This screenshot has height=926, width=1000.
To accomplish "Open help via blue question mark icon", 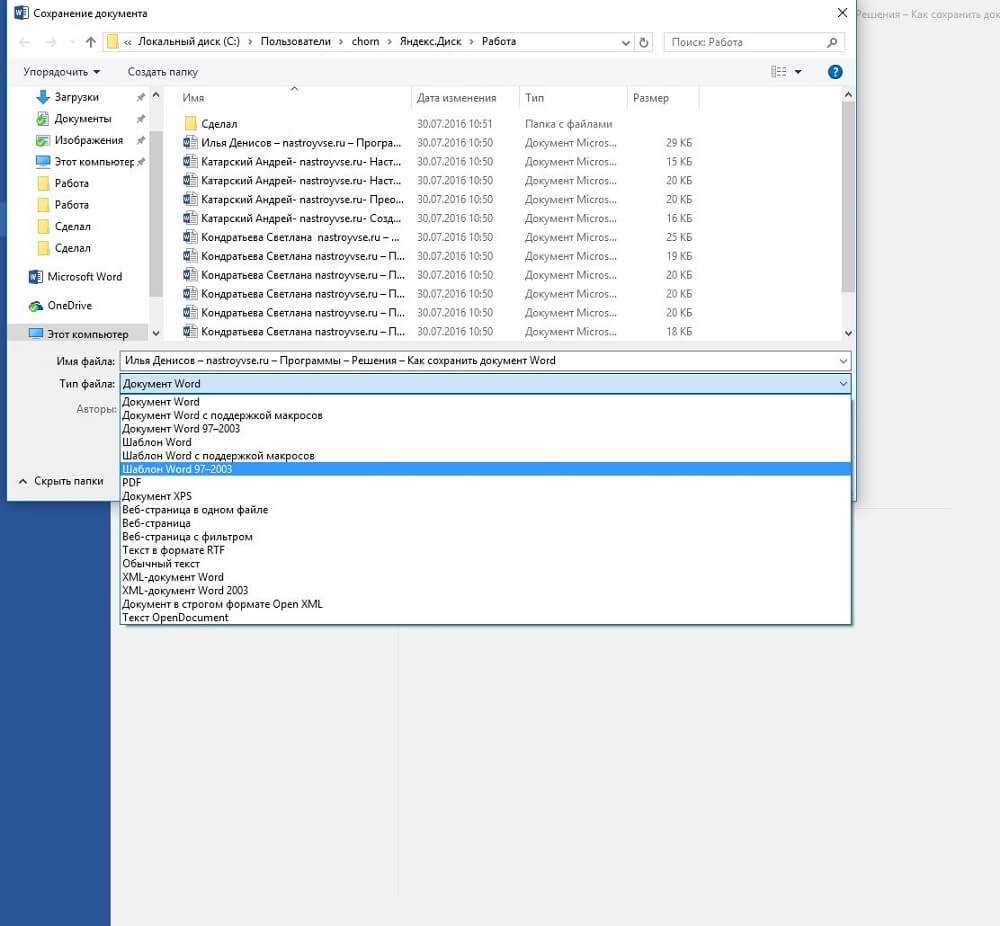I will [835, 72].
